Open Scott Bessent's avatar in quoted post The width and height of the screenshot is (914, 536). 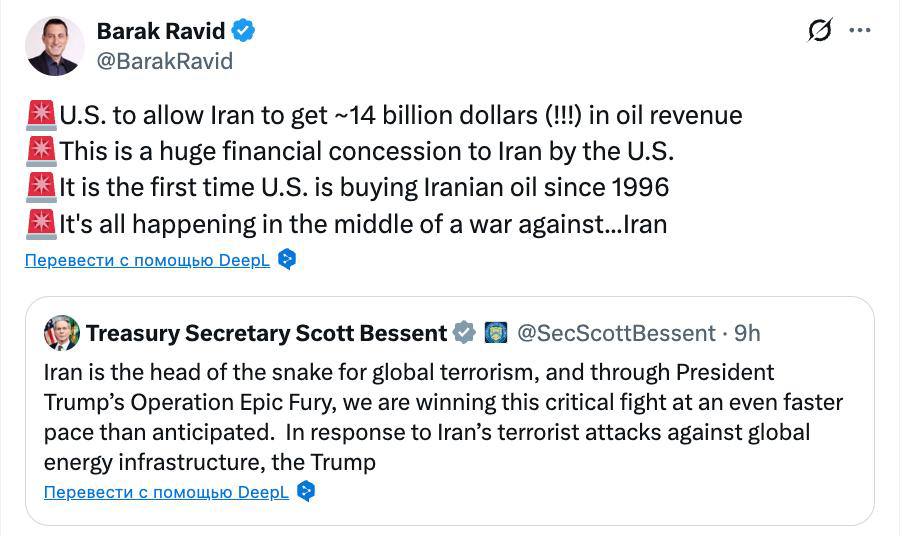pyautogui.click(x=61, y=333)
